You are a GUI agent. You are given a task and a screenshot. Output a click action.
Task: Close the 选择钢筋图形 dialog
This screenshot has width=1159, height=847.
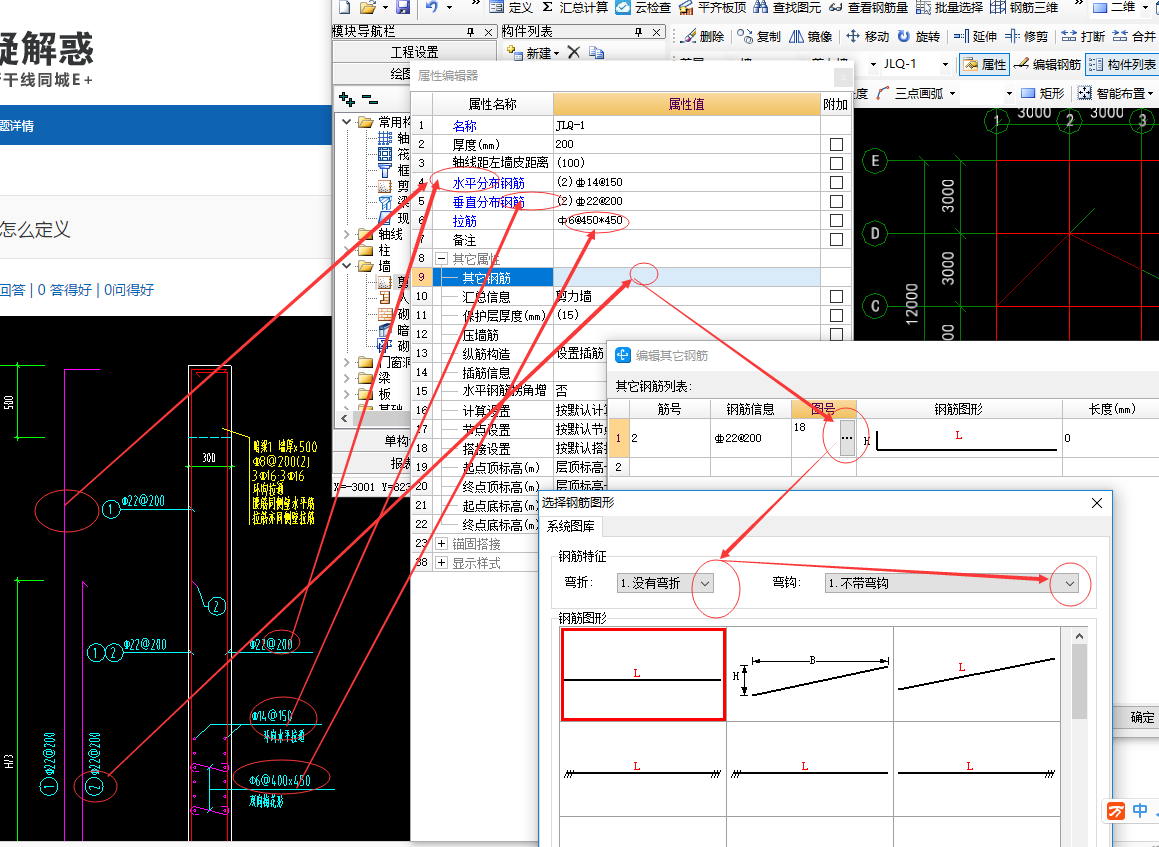1097,503
